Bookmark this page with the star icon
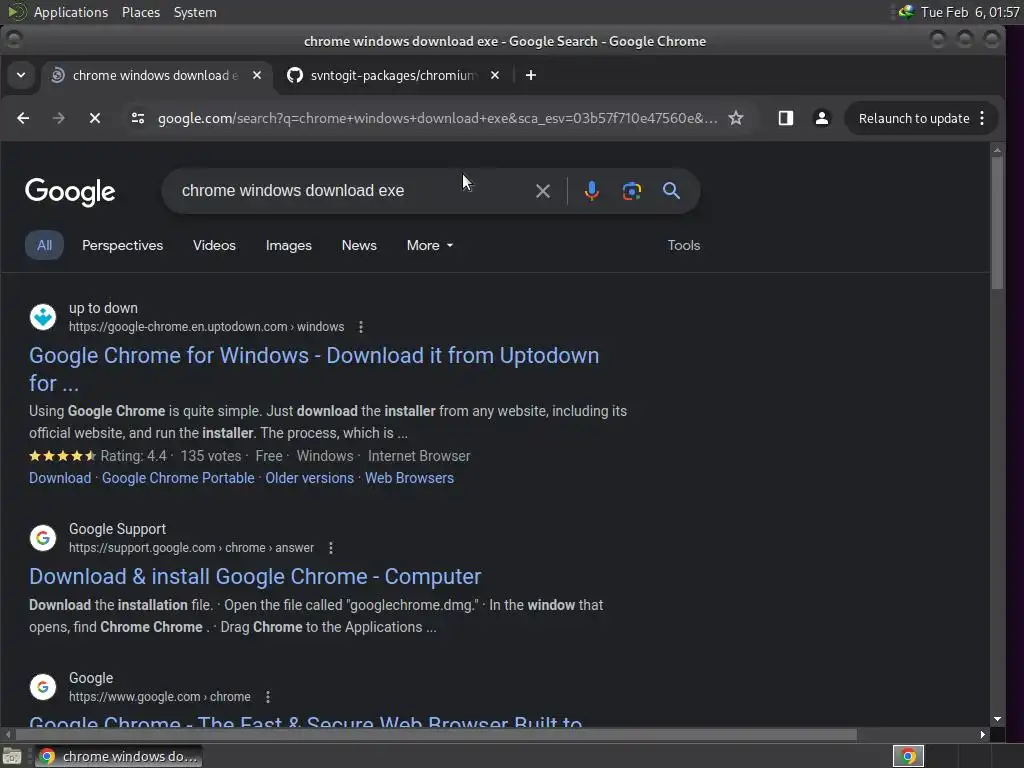 click(x=736, y=118)
